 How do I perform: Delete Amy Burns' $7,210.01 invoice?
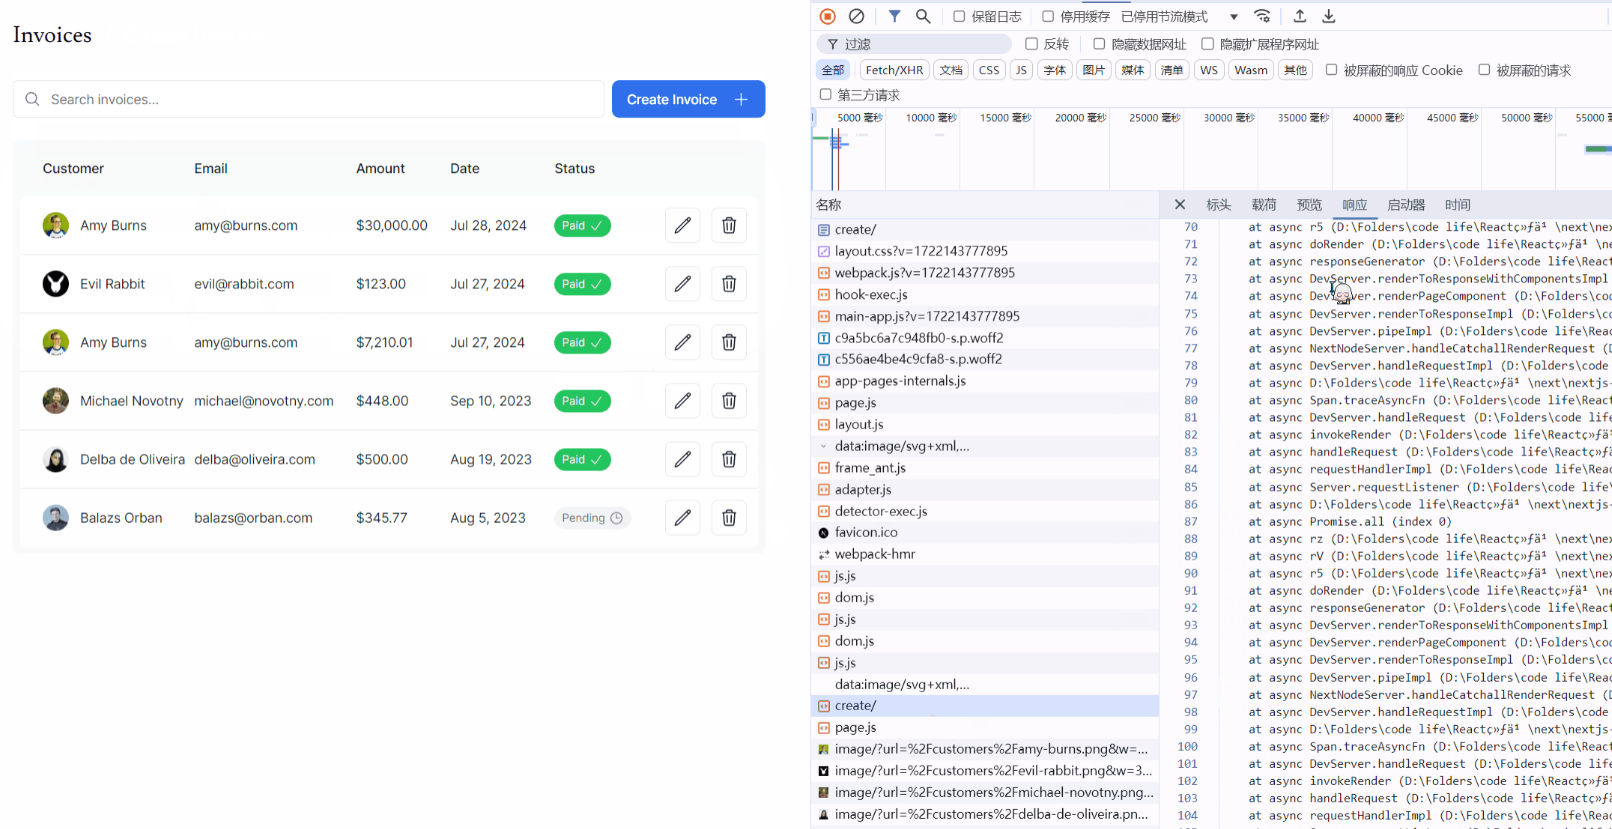coord(729,342)
